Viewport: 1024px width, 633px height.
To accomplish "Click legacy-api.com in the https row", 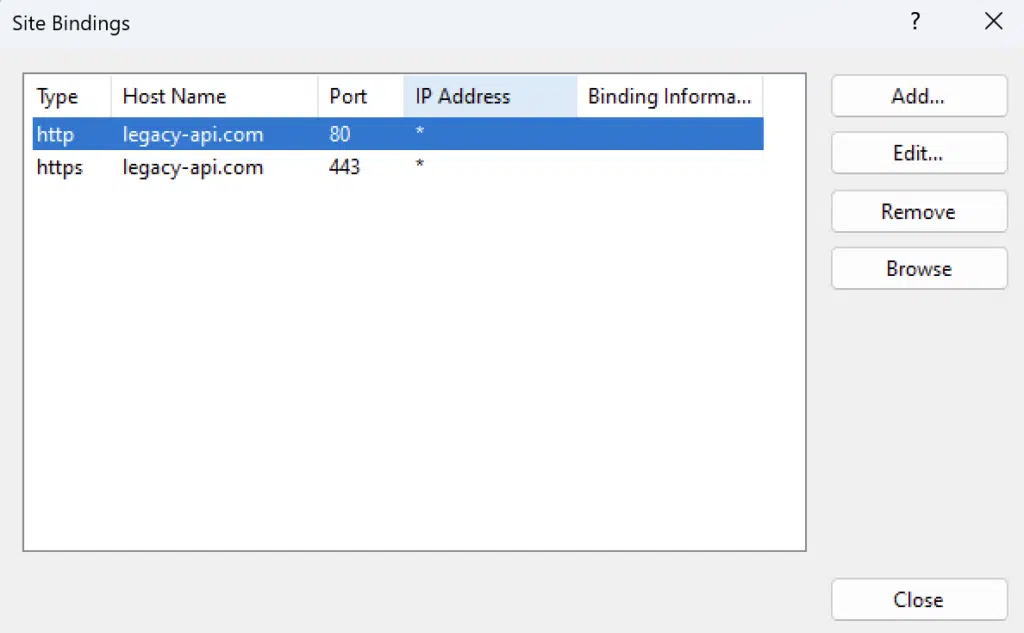I will [193, 168].
